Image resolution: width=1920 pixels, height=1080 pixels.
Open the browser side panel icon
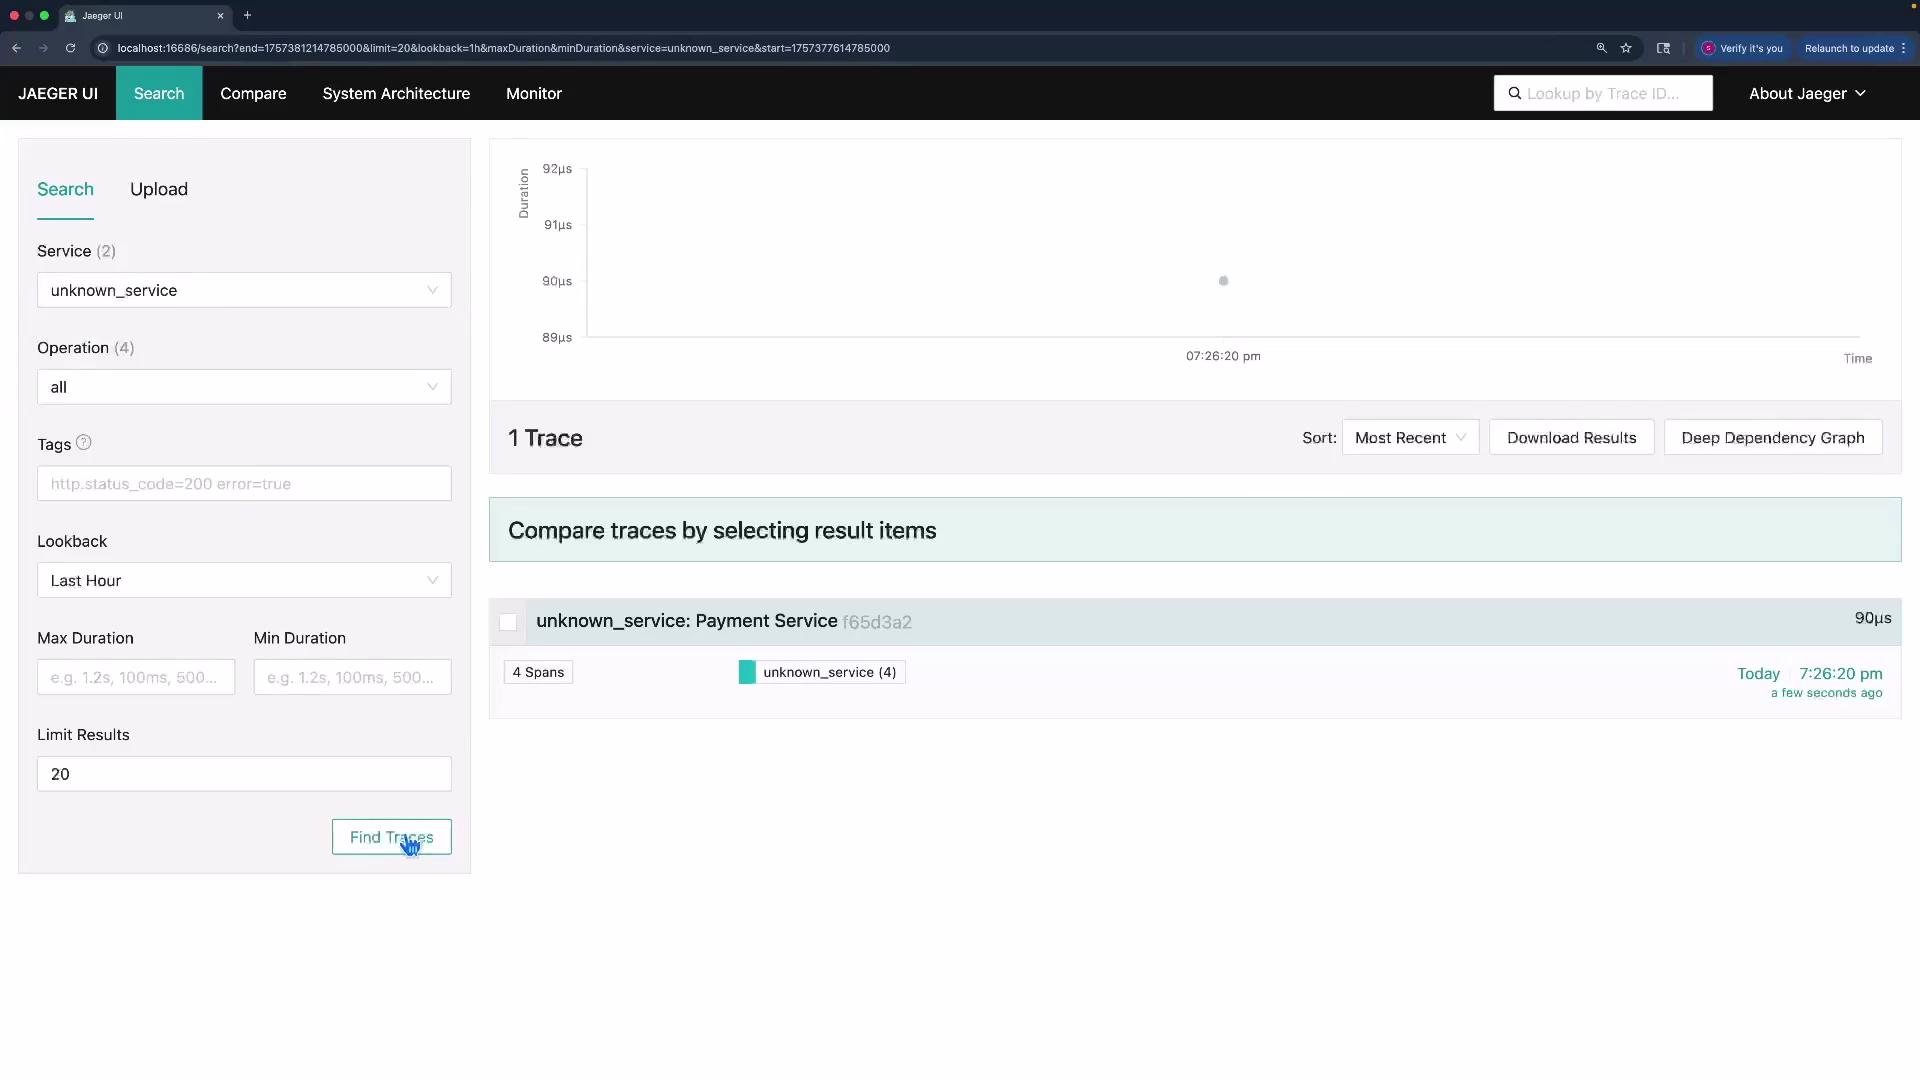click(x=1663, y=48)
